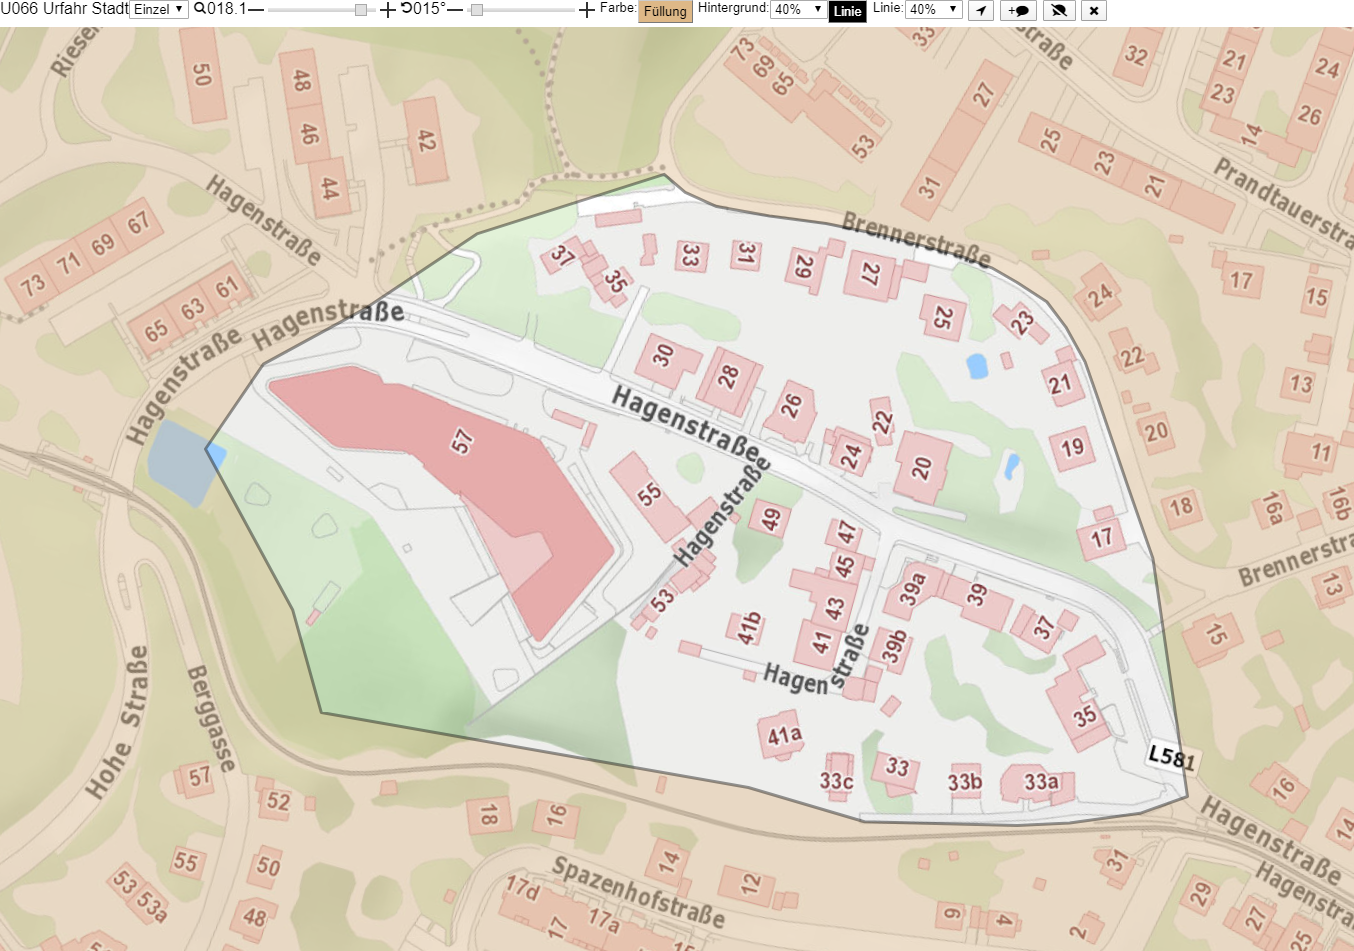Viewport: 1354px width, 951px height.
Task: Click the rotation arrow icon
Action: (x=407, y=9)
